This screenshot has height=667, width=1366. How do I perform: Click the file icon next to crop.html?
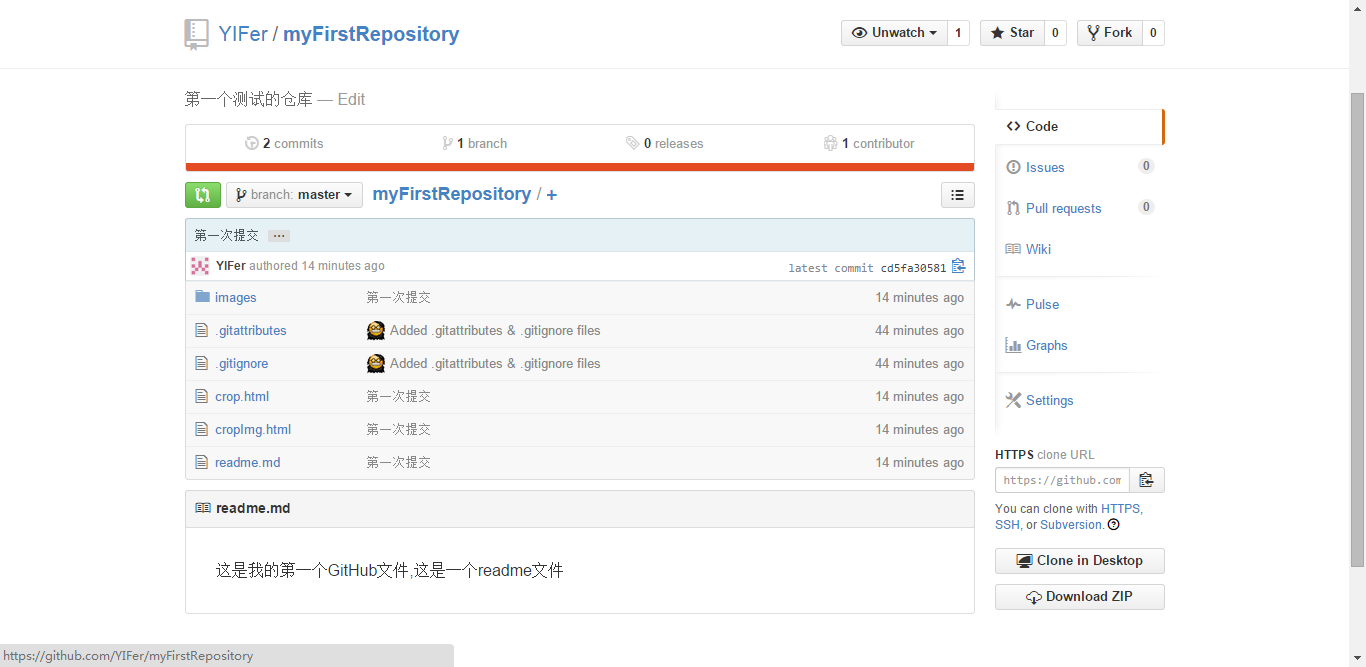coord(202,396)
